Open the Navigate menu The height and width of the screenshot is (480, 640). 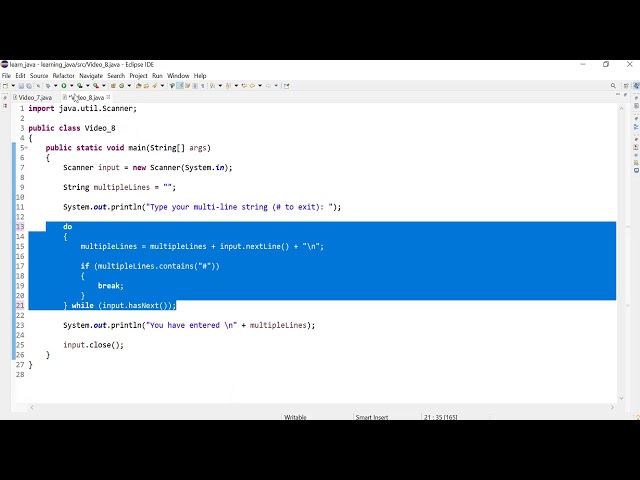(91, 76)
